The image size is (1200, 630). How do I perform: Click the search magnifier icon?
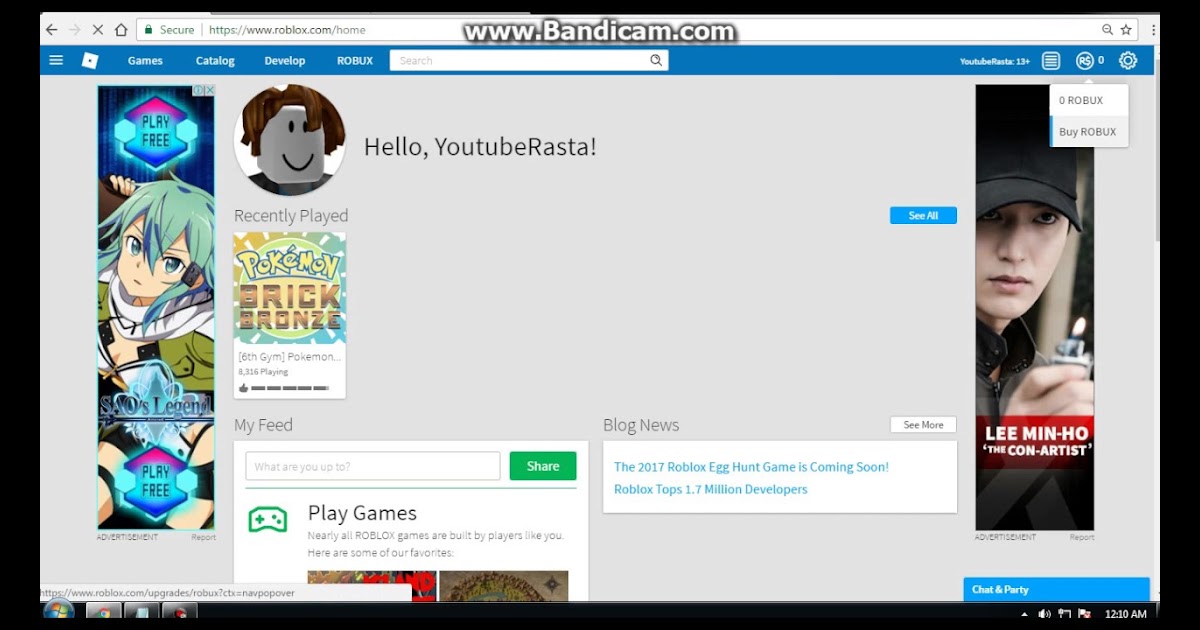coord(656,61)
